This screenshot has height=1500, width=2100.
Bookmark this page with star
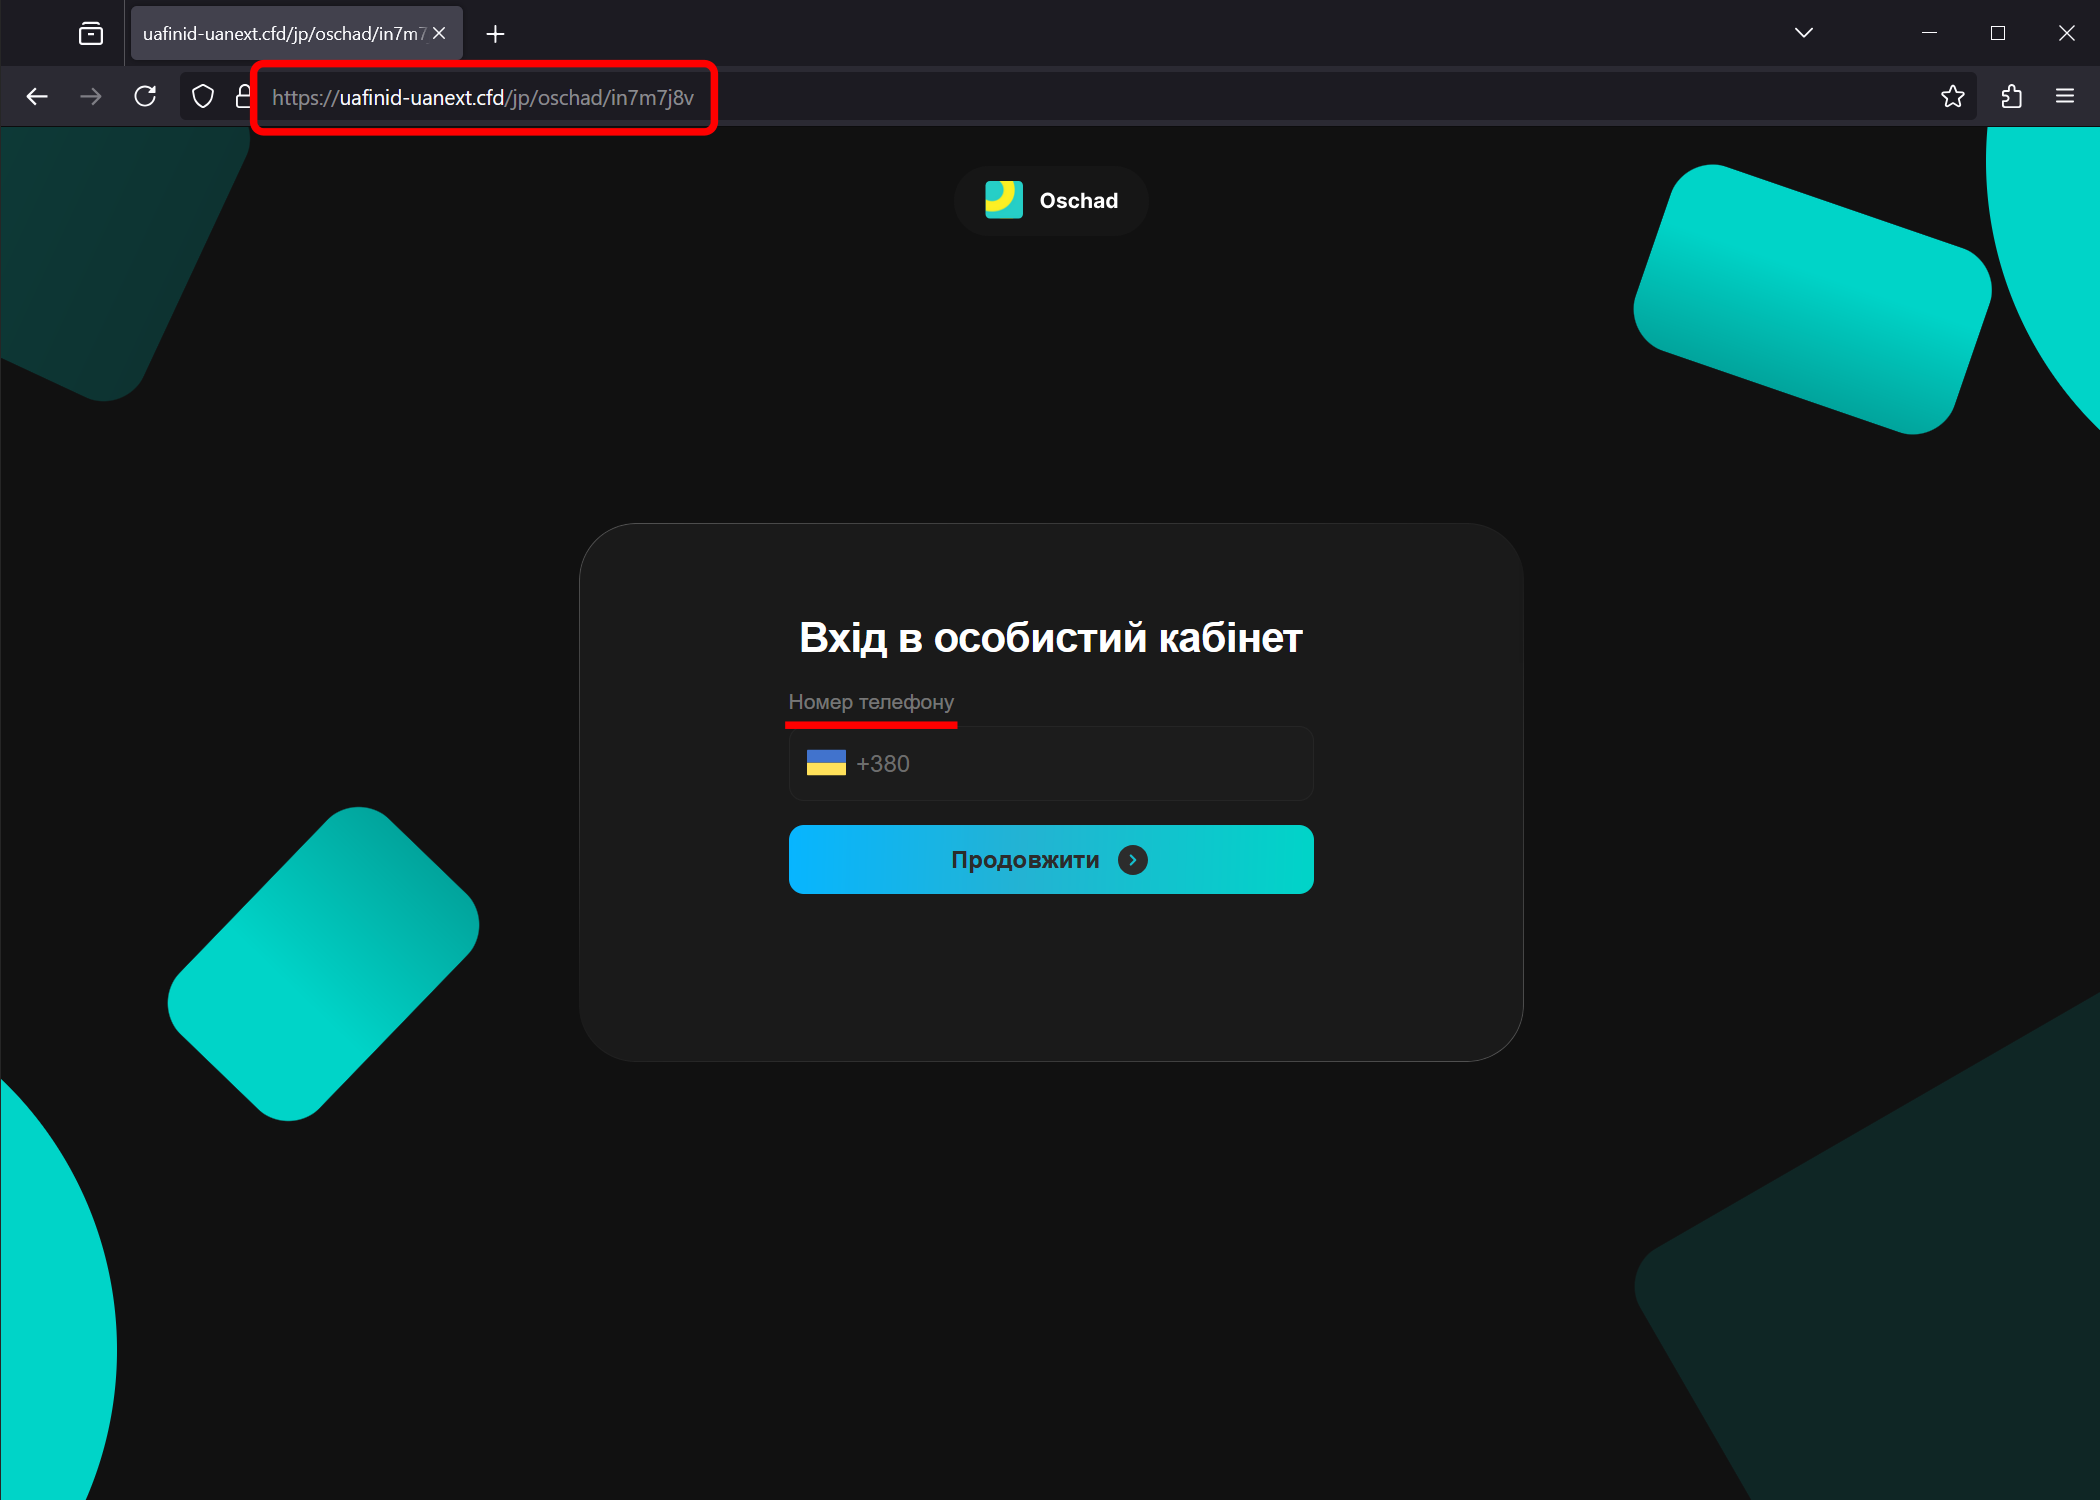(1952, 97)
